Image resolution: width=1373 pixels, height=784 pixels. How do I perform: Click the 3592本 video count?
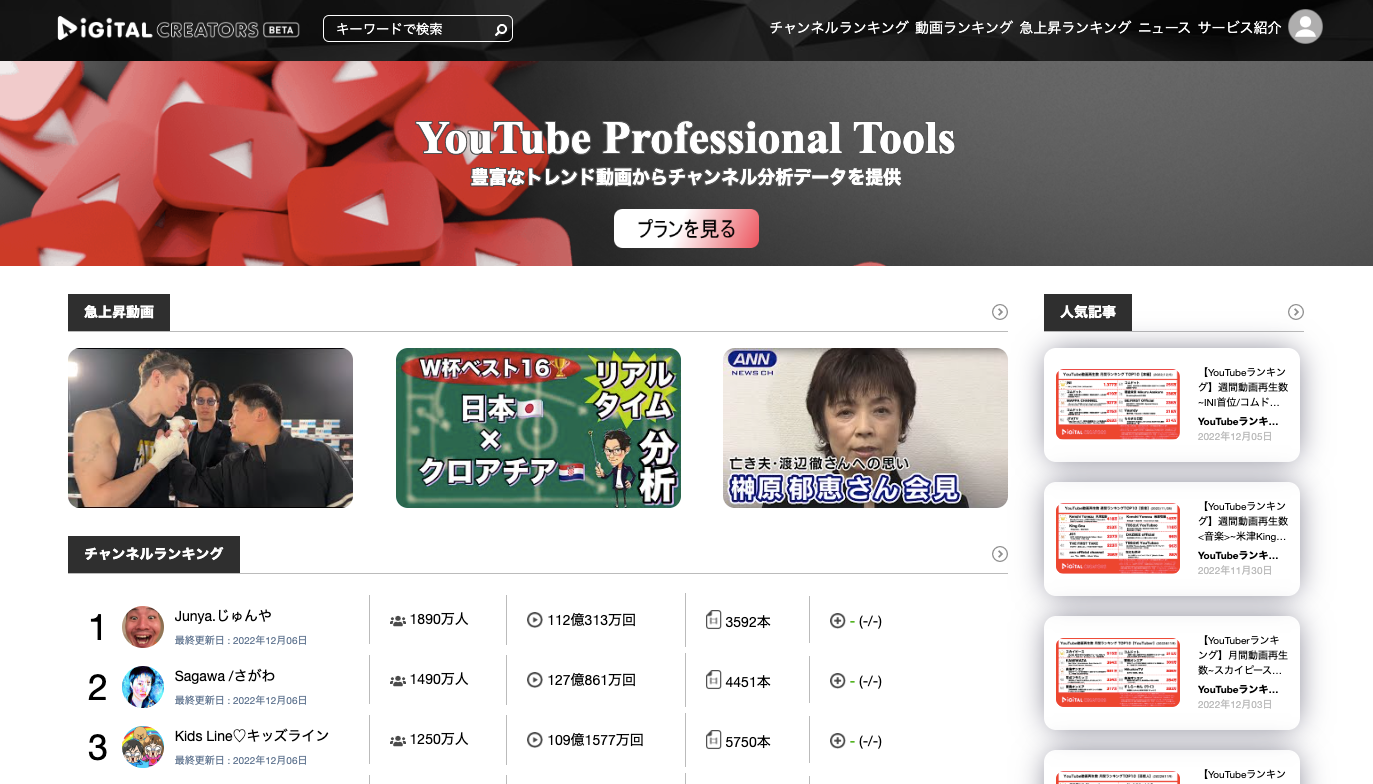point(748,621)
